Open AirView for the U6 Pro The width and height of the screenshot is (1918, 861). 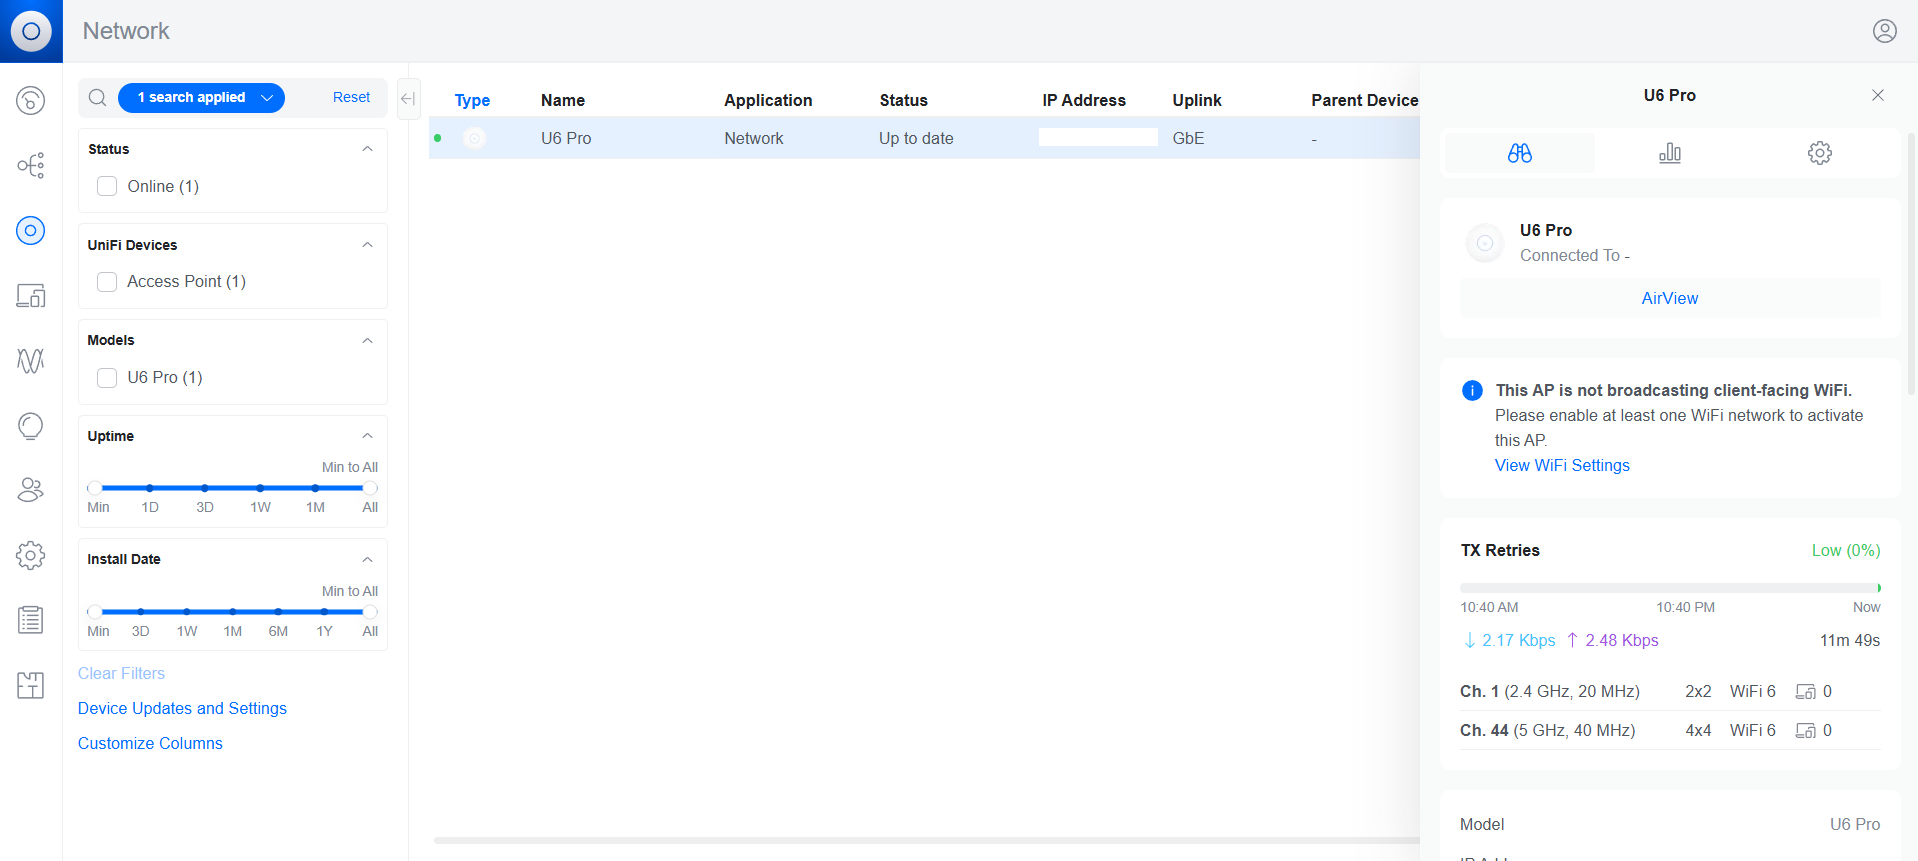[x=1670, y=298]
